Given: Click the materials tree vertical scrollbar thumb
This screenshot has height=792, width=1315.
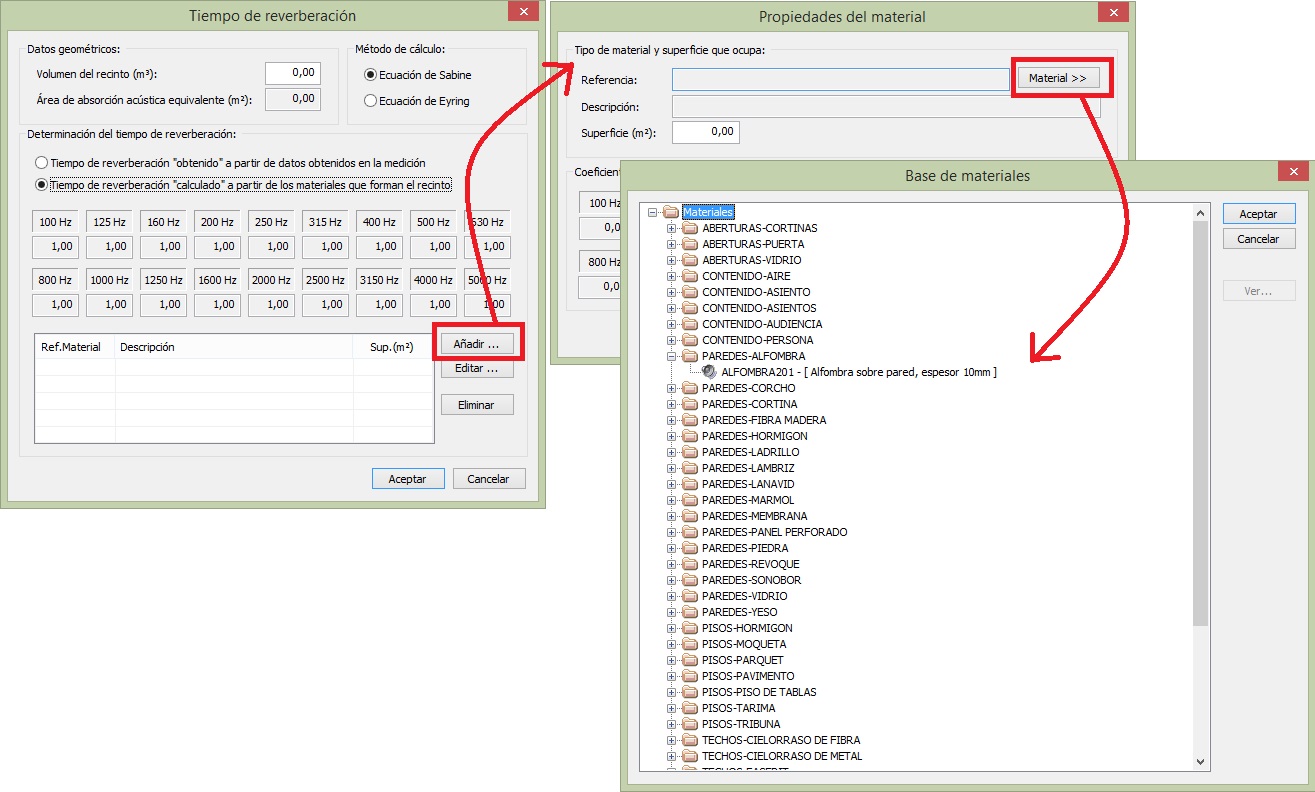Looking at the screenshot, I should point(1201,424).
